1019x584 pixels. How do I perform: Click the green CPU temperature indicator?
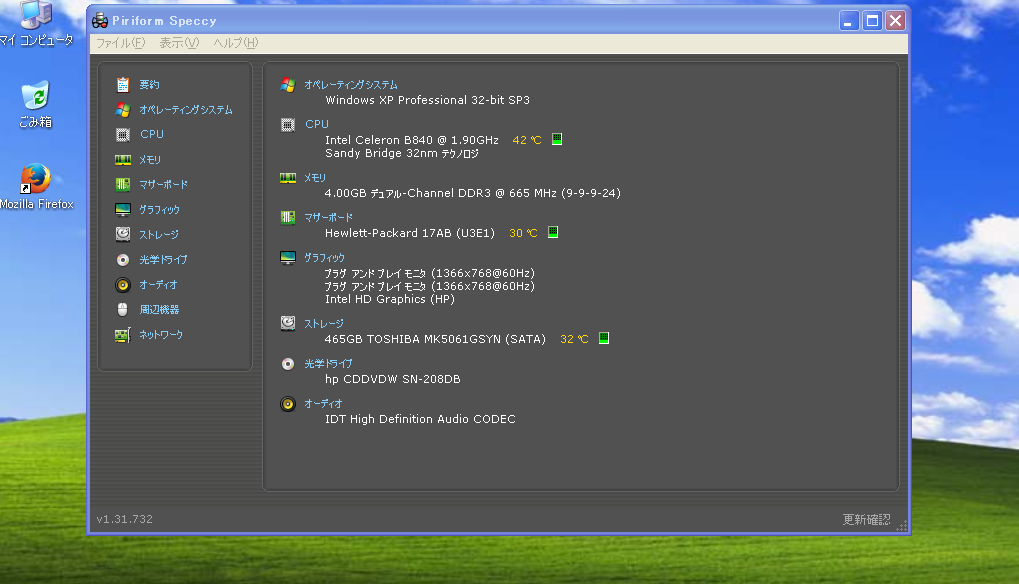tap(557, 139)
